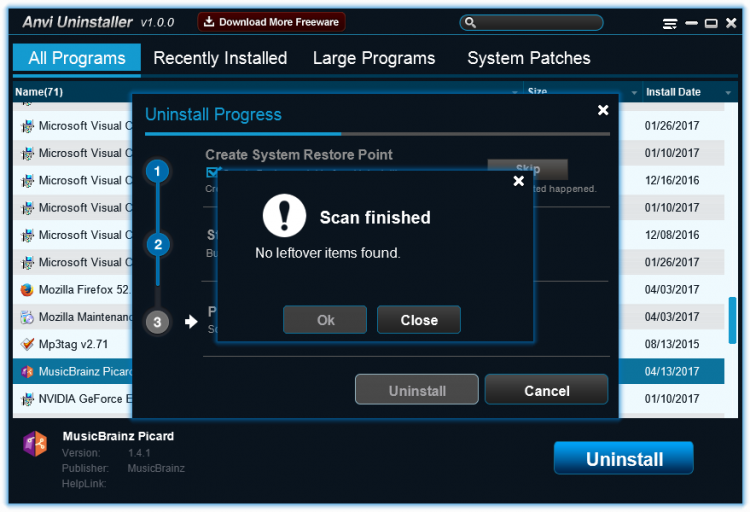This screenshot has width=750, height=512.
Task: Click the program list scrollbar thumb
Action: click(732, 320)
